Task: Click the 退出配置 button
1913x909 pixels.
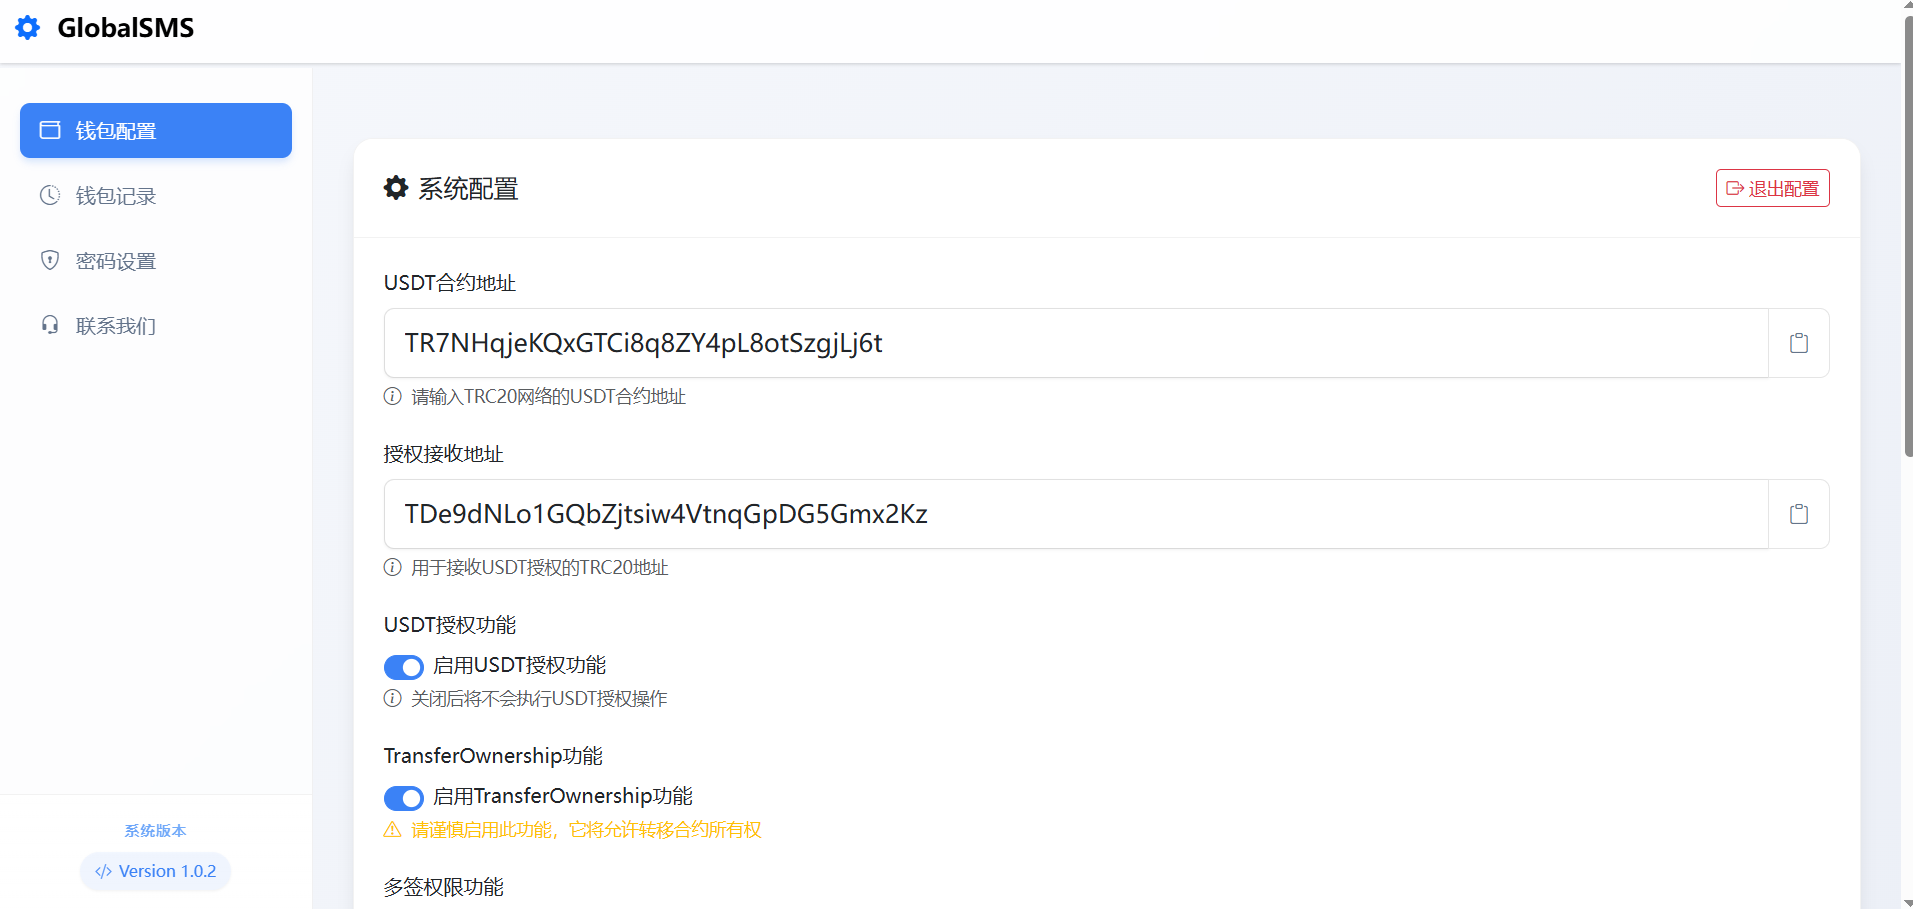Action: tap(1772, 188)
